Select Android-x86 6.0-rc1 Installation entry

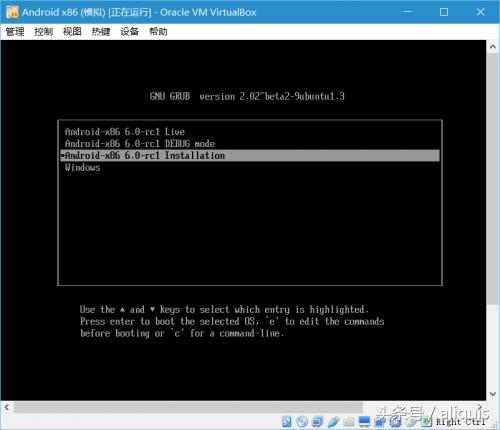pos(250,156)
